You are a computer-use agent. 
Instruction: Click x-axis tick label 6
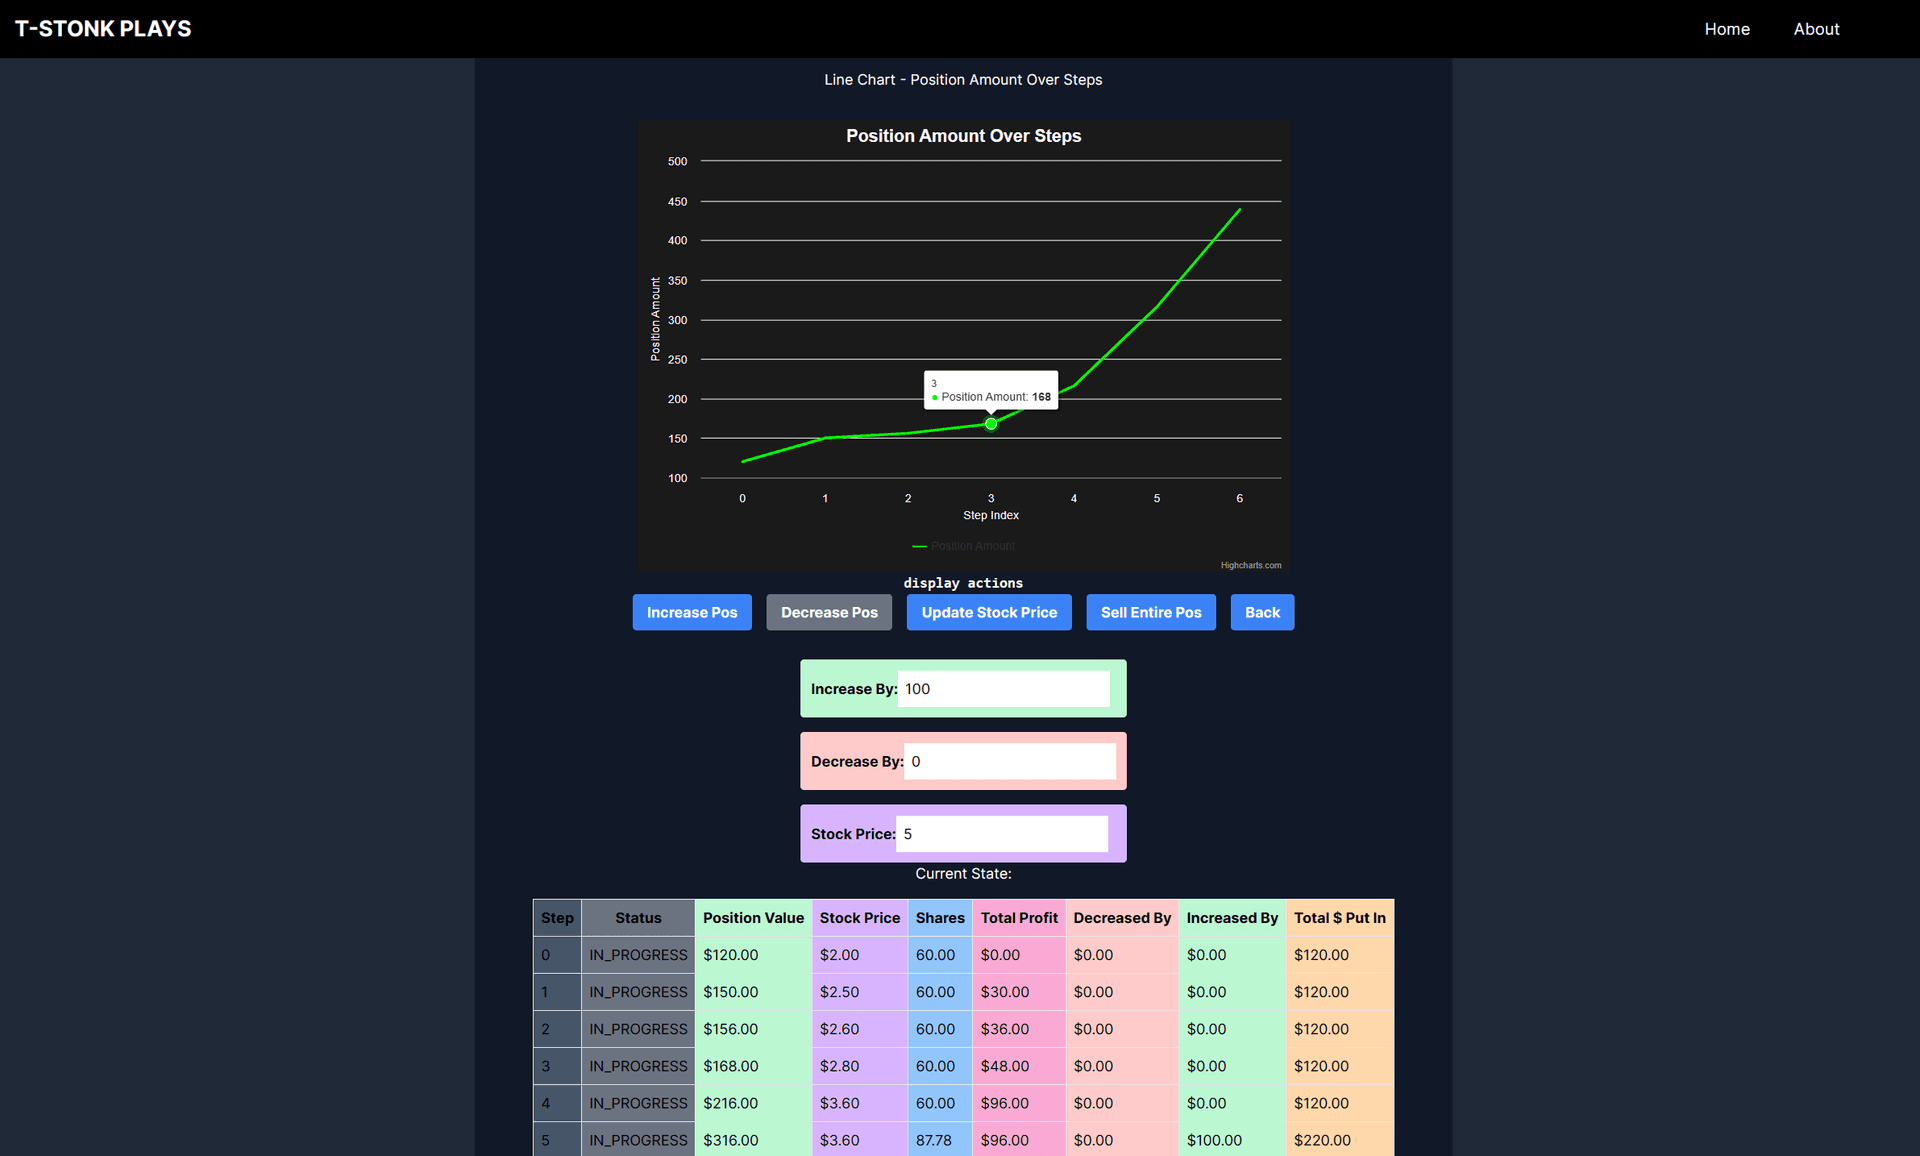1240,498
